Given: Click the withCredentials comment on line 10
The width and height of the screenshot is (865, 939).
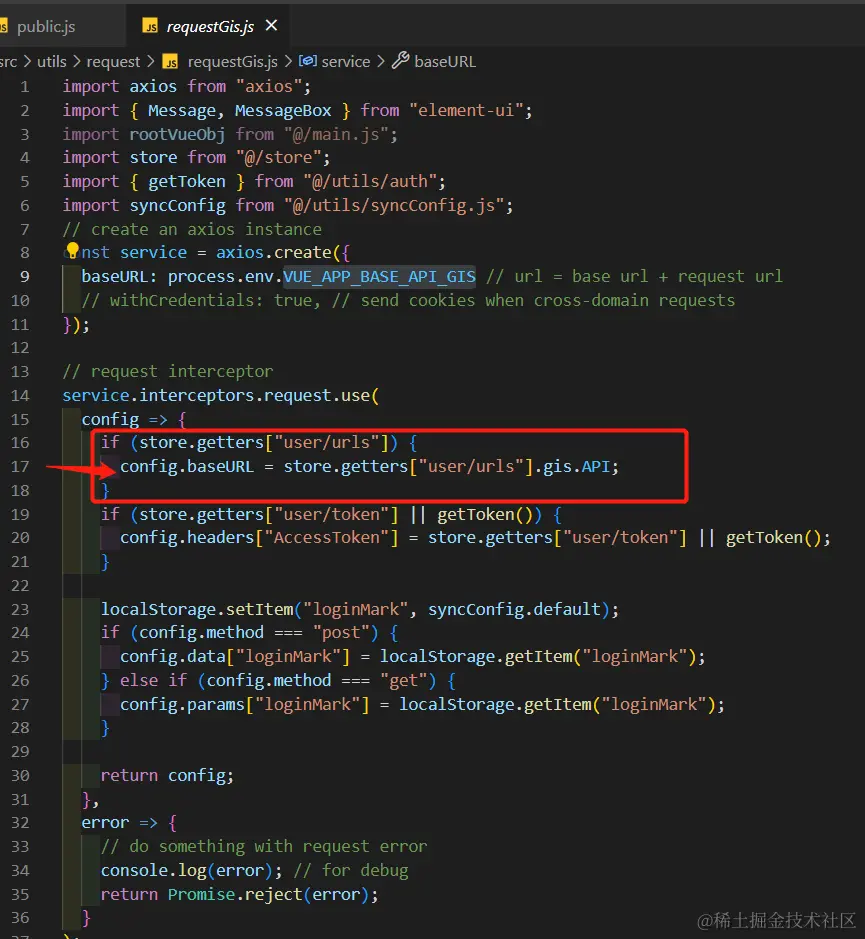Looking at the screenshot, I should (408, 301).
